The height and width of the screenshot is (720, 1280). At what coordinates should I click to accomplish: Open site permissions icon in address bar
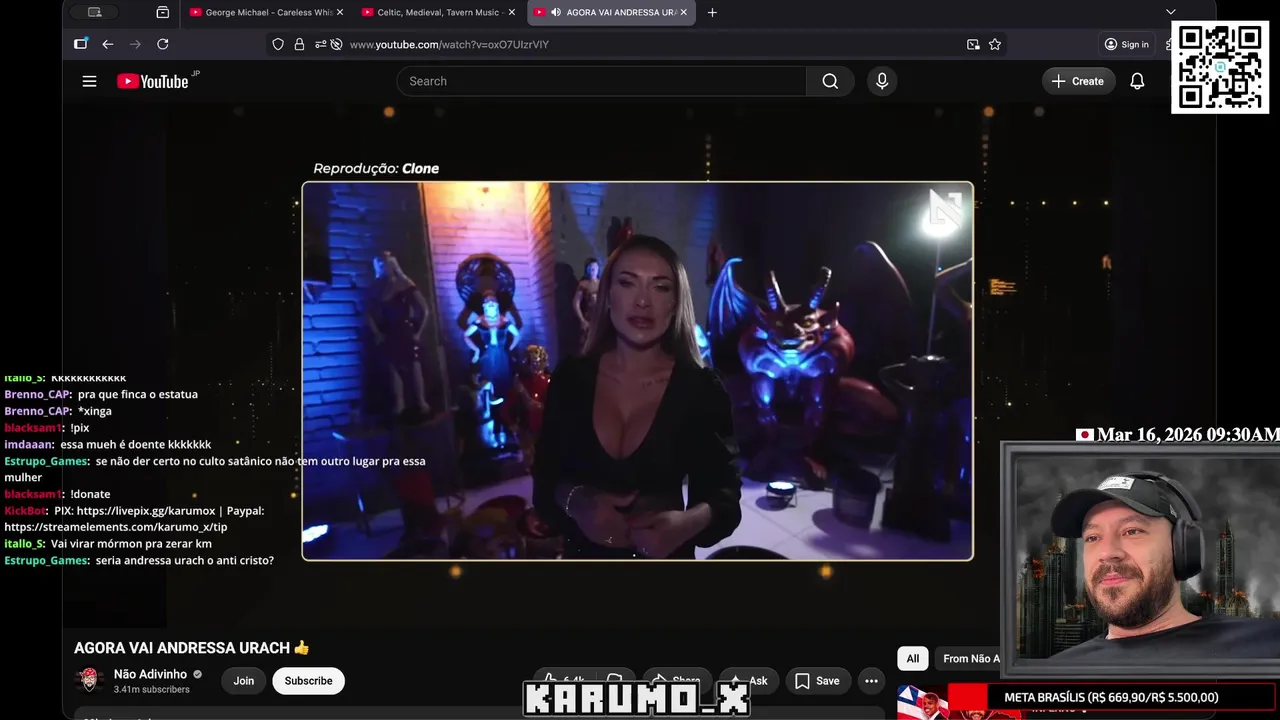pos(320,44)
